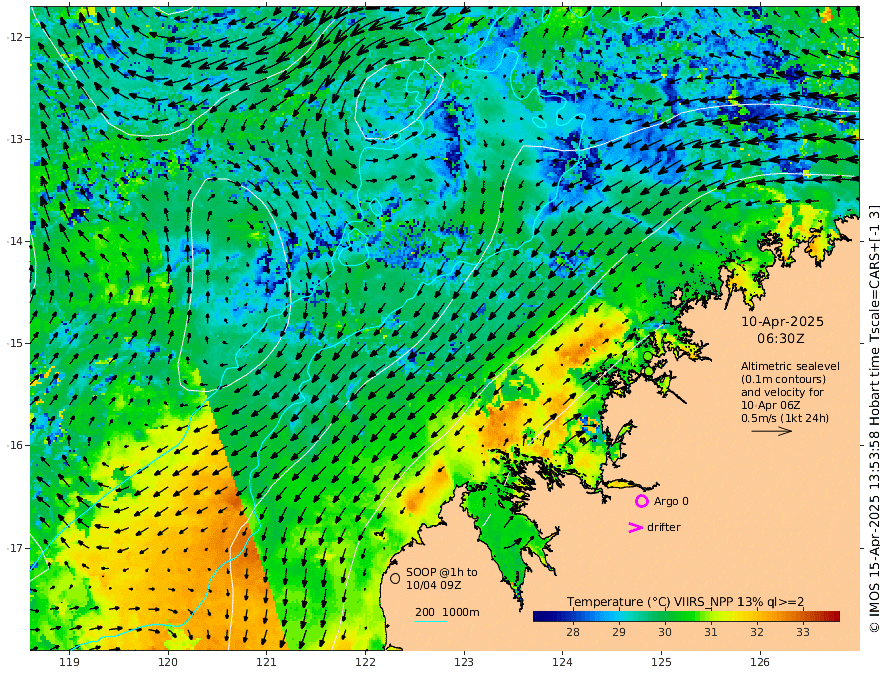Click the "10/04 09Z" text
Viewport: 880px width, 680px height.
434,585
